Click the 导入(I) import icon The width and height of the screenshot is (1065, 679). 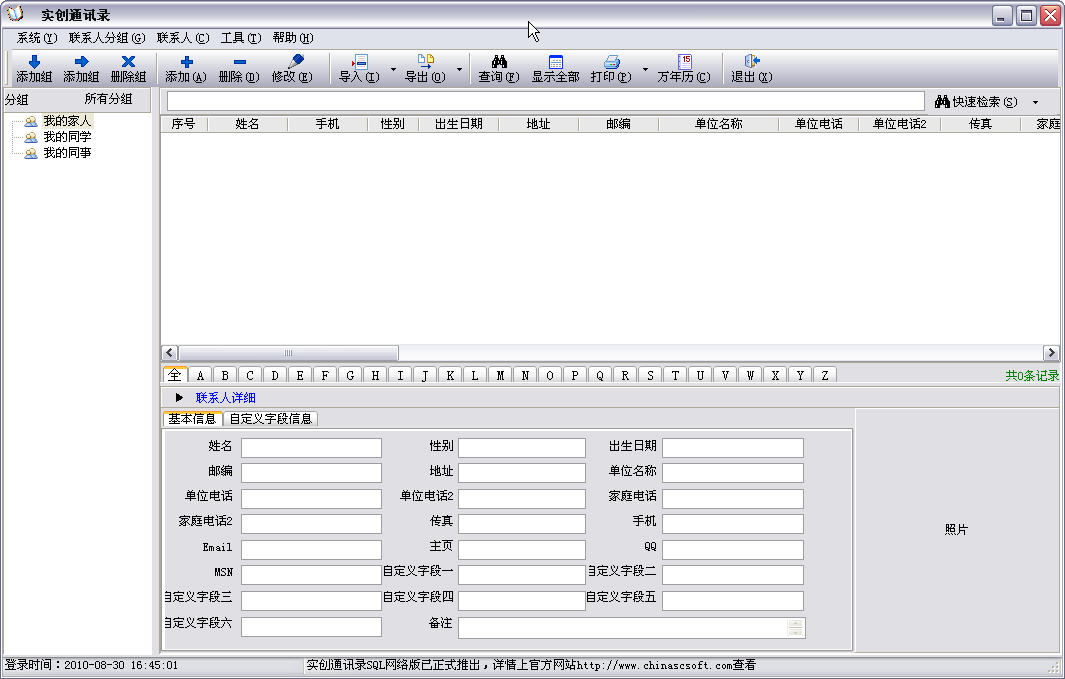(x=359, y=63)
